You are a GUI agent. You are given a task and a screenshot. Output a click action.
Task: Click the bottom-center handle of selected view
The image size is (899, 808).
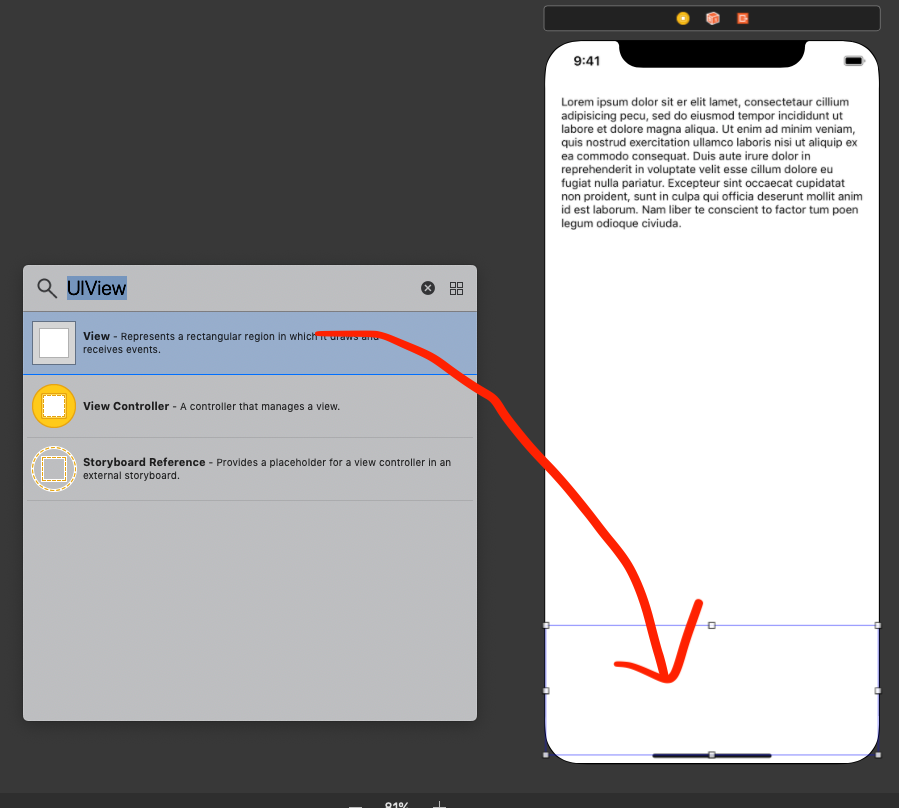tap(712, 755)
